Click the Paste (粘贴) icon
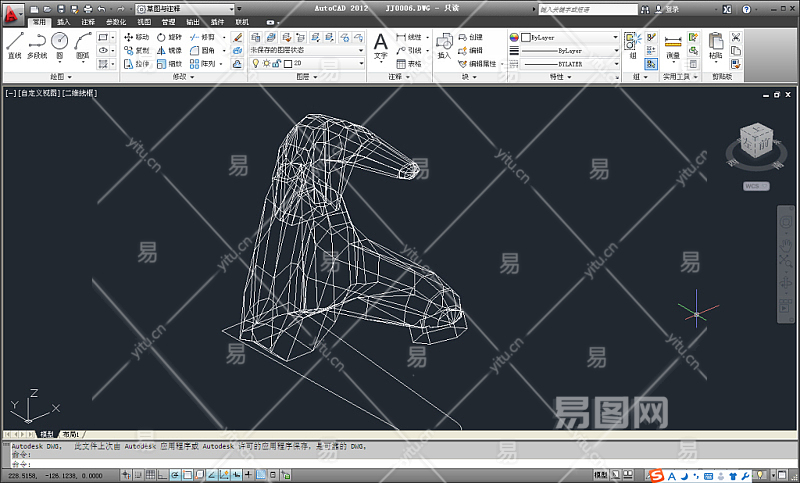This screenshot has width=800, height=483. [716, 44]
